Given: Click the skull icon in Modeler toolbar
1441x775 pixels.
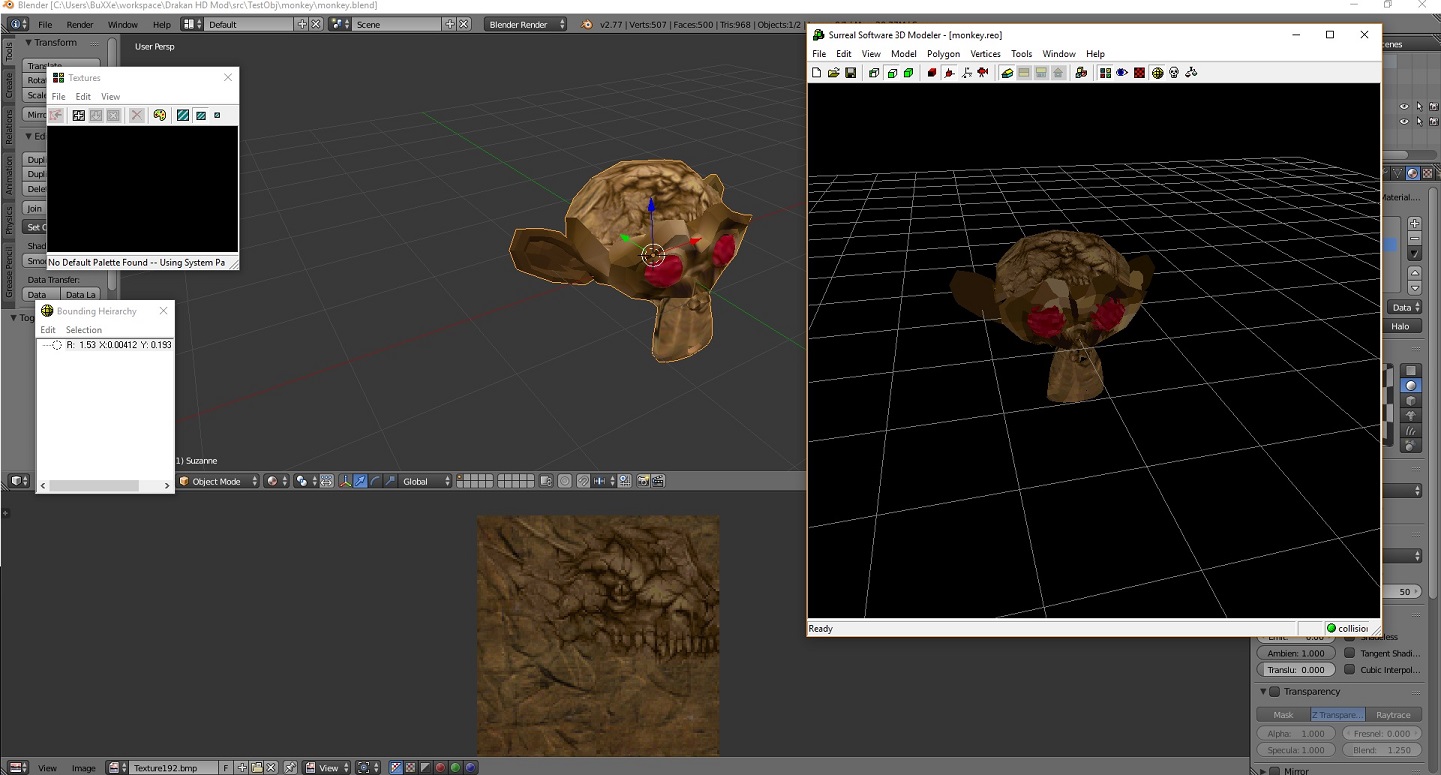Looking at the screenshot, I should [x=1174, y=73].
